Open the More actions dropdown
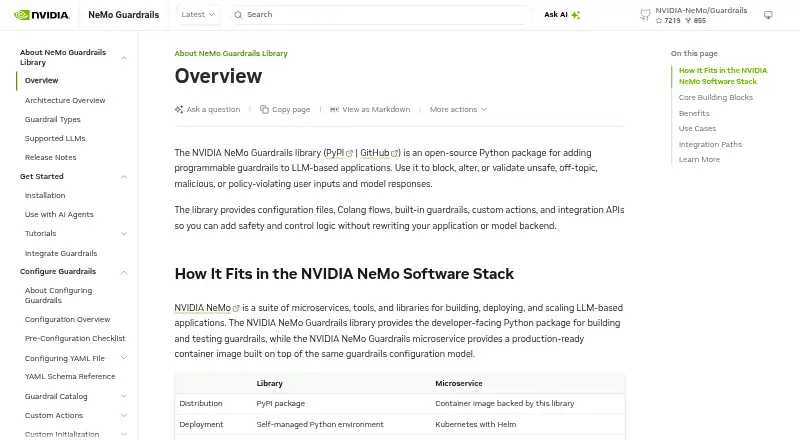 point(458,109)
